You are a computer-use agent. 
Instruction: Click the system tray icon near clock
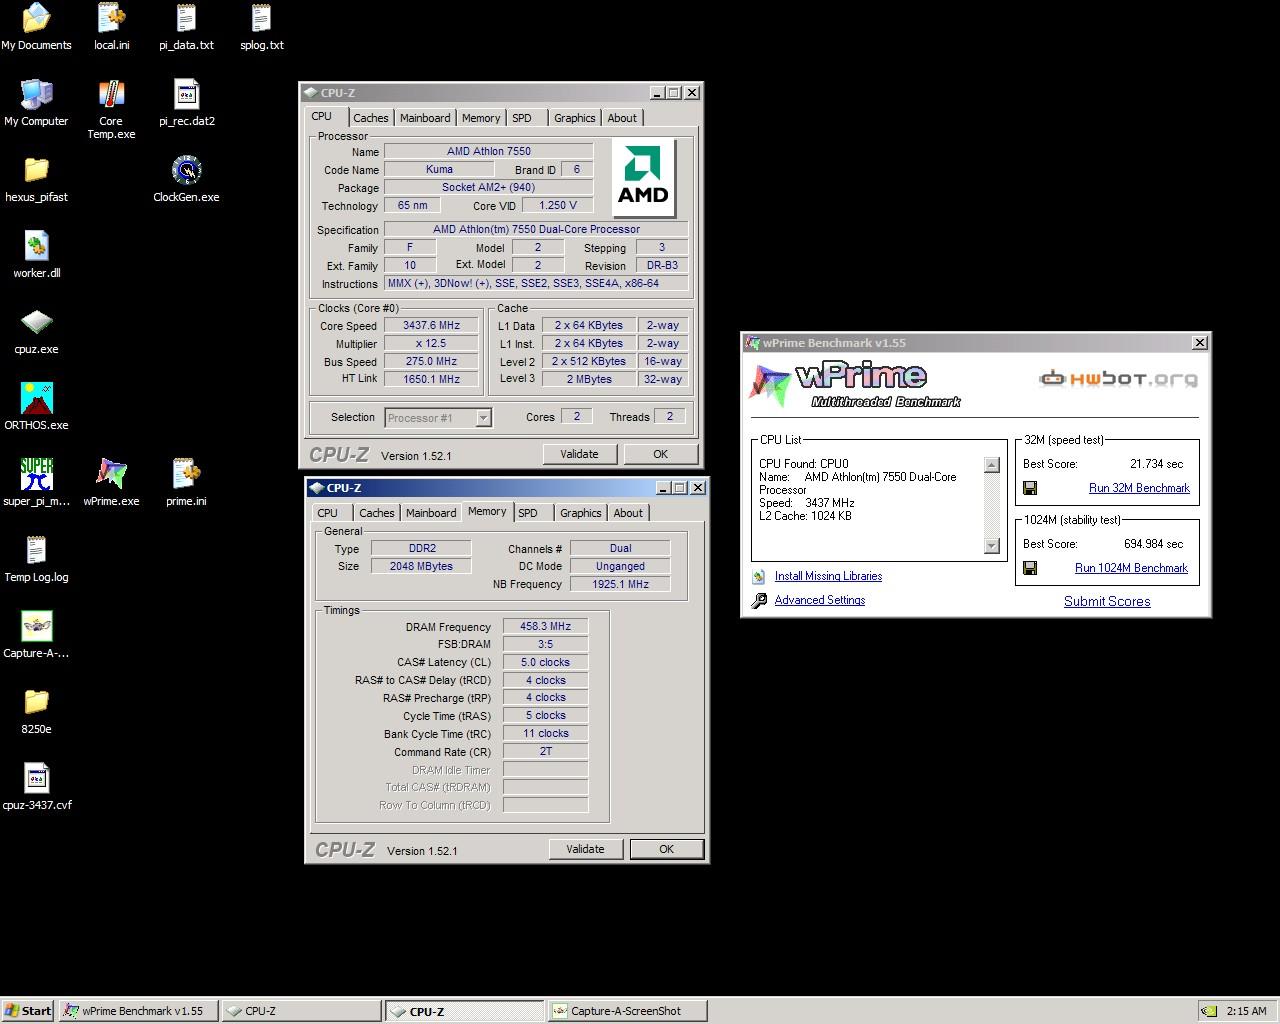coord(1208,1011)
